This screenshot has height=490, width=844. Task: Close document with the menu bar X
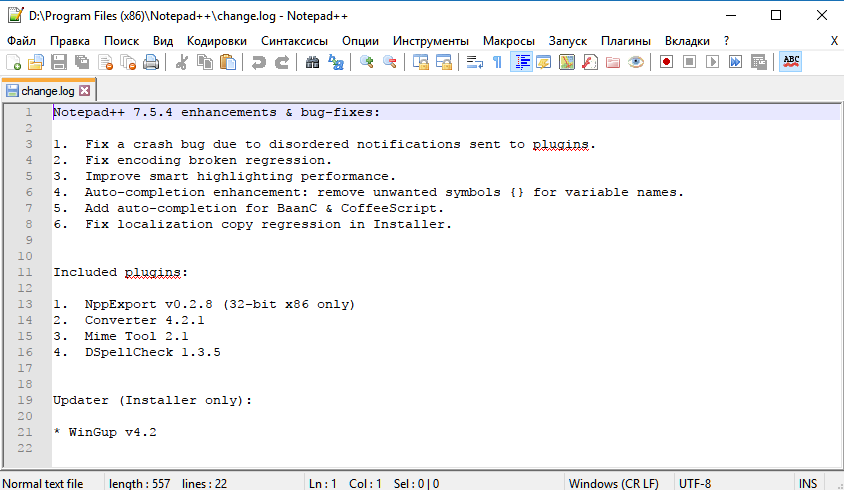[x=834, y=41]
